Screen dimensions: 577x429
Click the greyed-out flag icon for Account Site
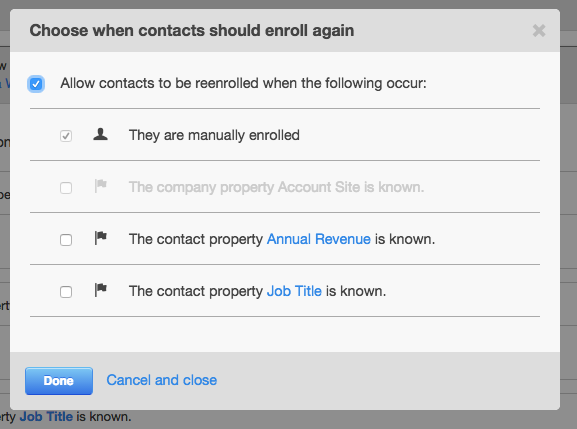click(100, 186)
